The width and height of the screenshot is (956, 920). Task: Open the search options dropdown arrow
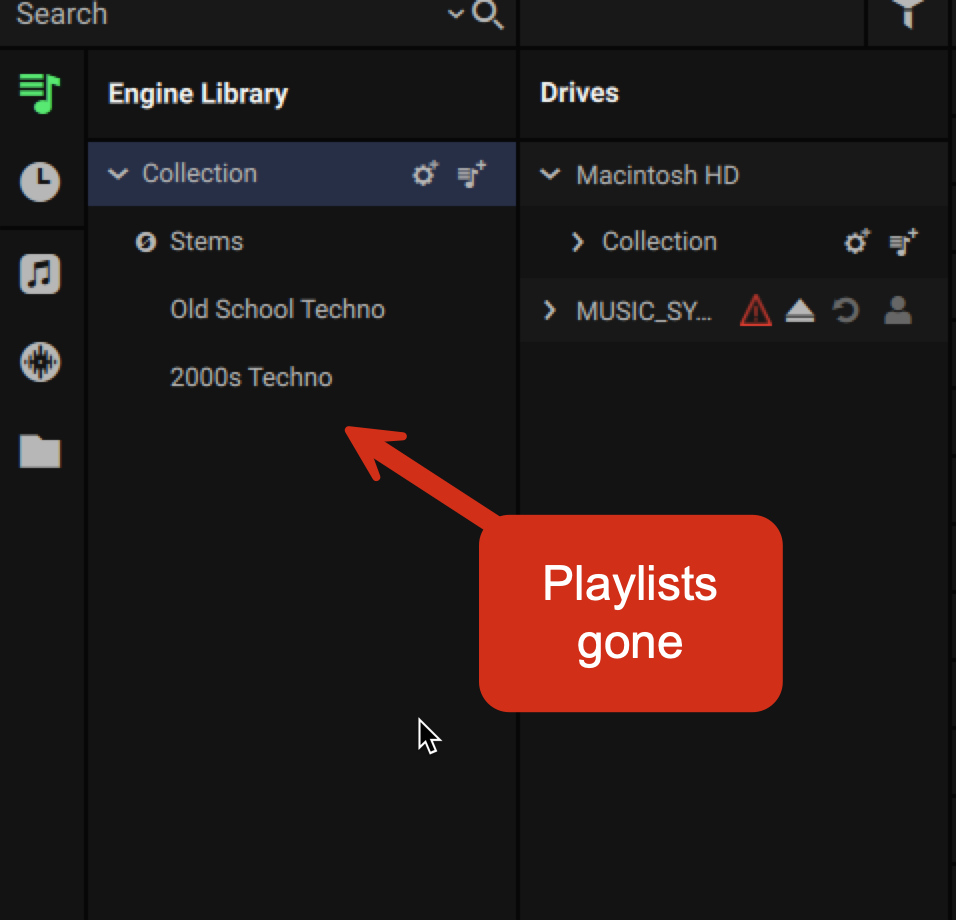click(x=456, y=15)
